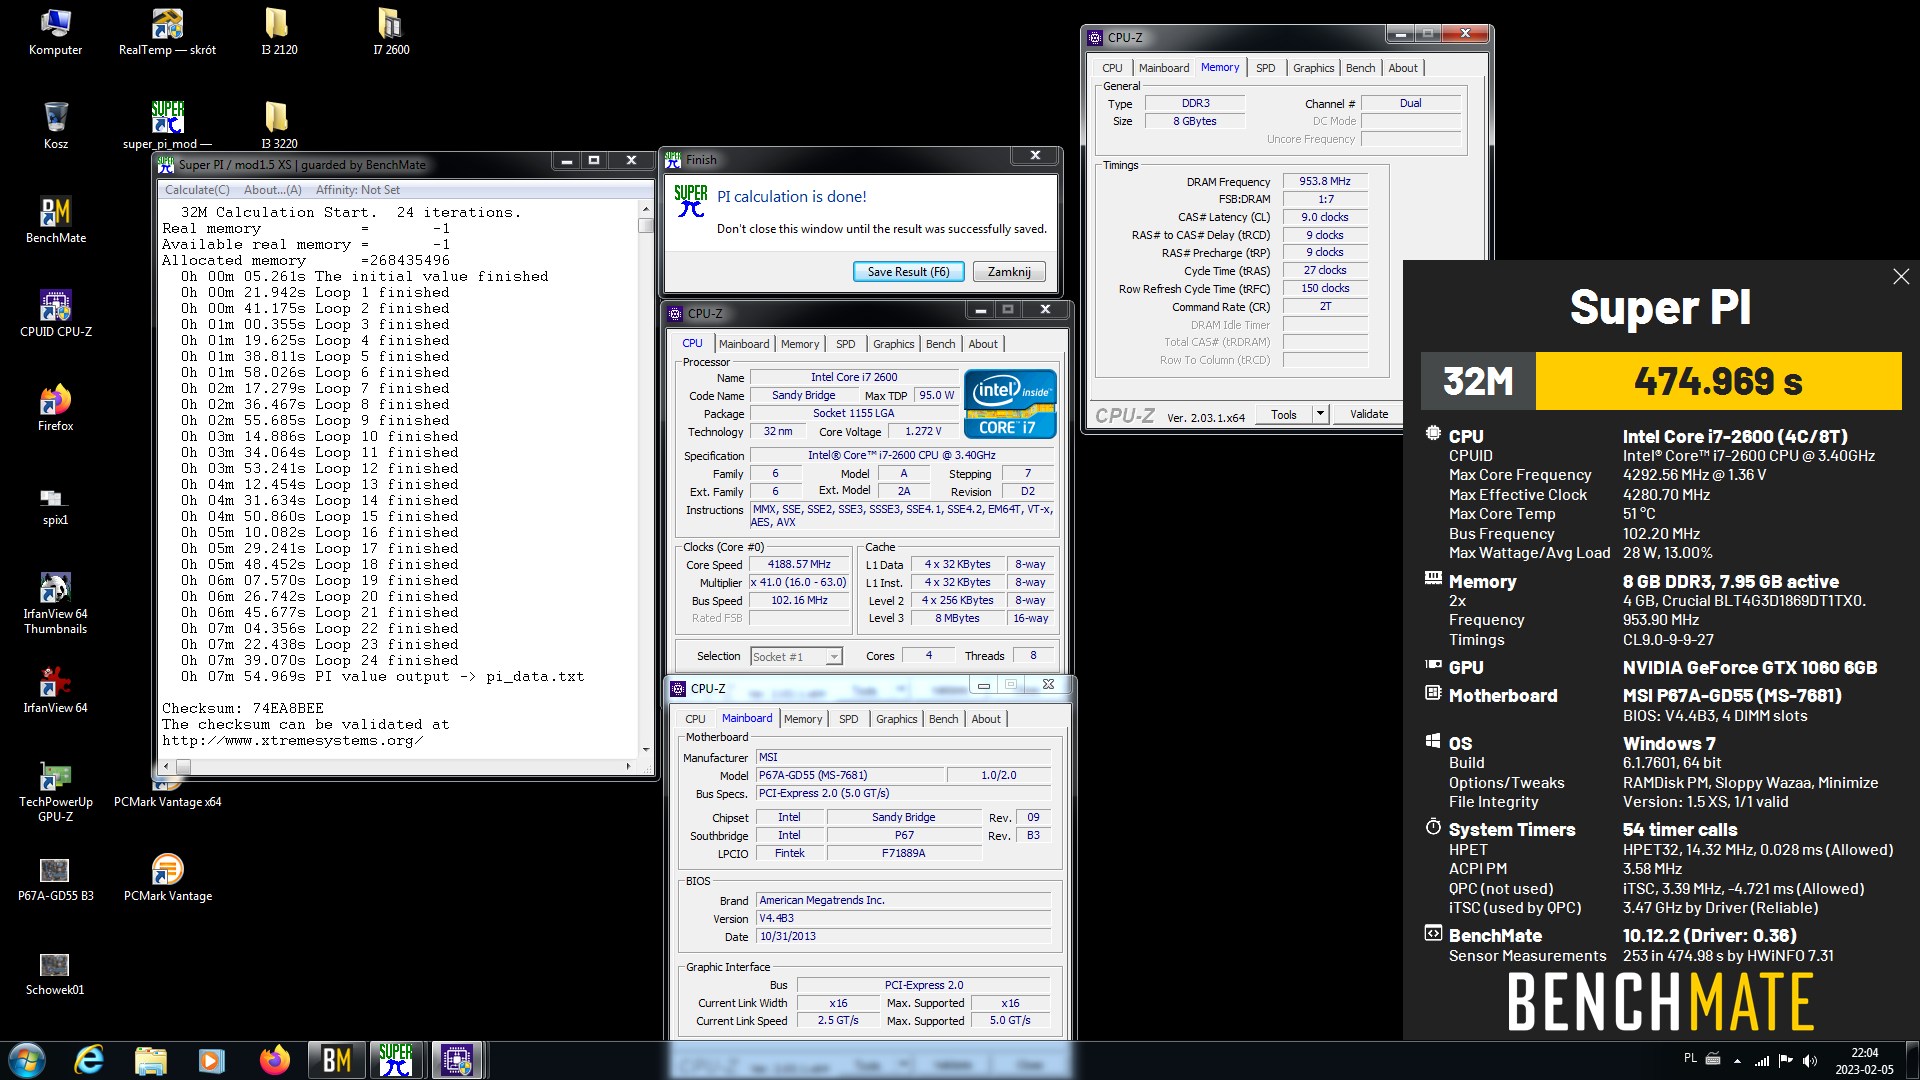Launch TechPowerUp GPU-Z icon
This screenshot has width=1920, height=1080.
[55, 792]
